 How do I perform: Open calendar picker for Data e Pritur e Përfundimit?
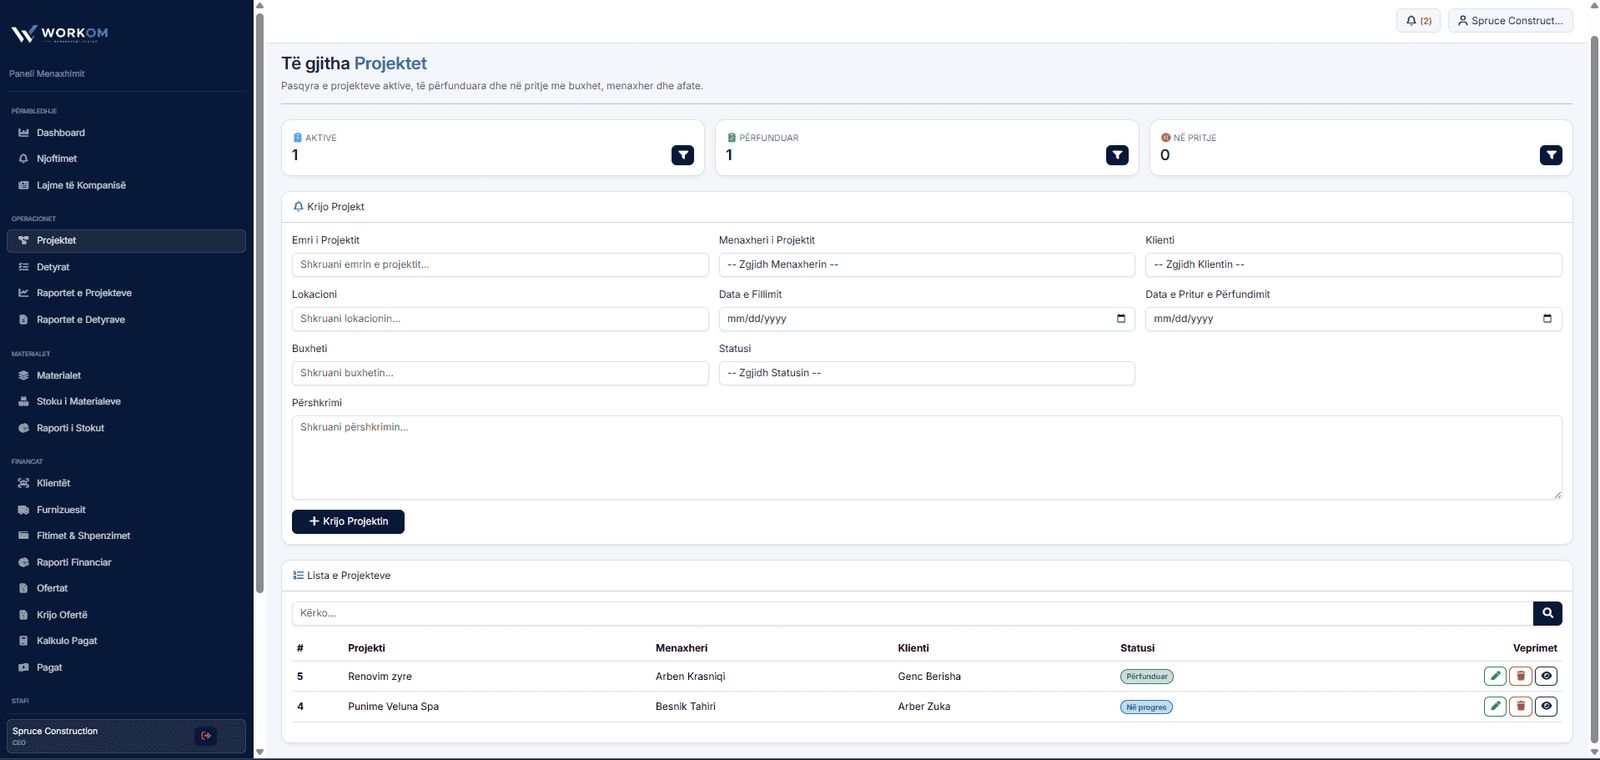point(1547,319)
